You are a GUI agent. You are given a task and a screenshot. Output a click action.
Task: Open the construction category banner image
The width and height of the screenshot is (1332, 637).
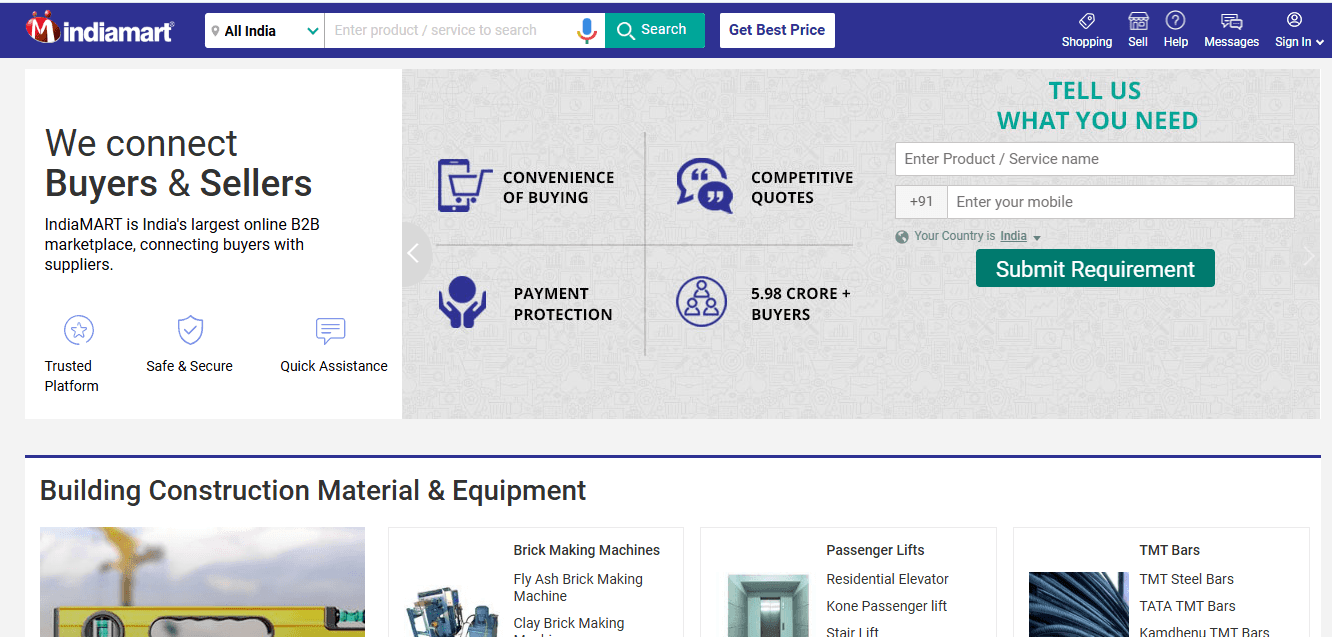pos(202,582)
